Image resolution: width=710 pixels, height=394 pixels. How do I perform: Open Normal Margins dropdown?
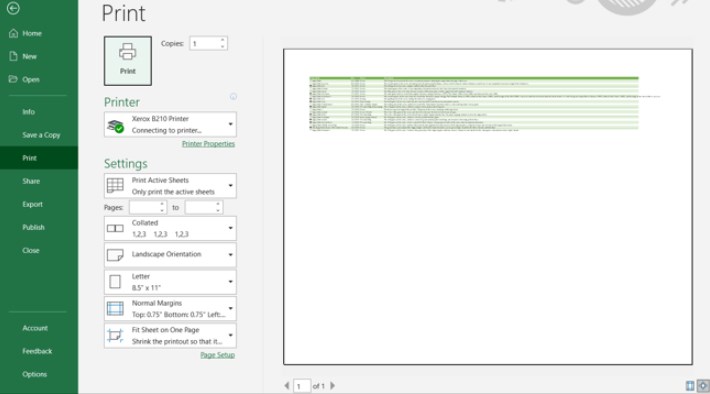(x=170, y=308)
